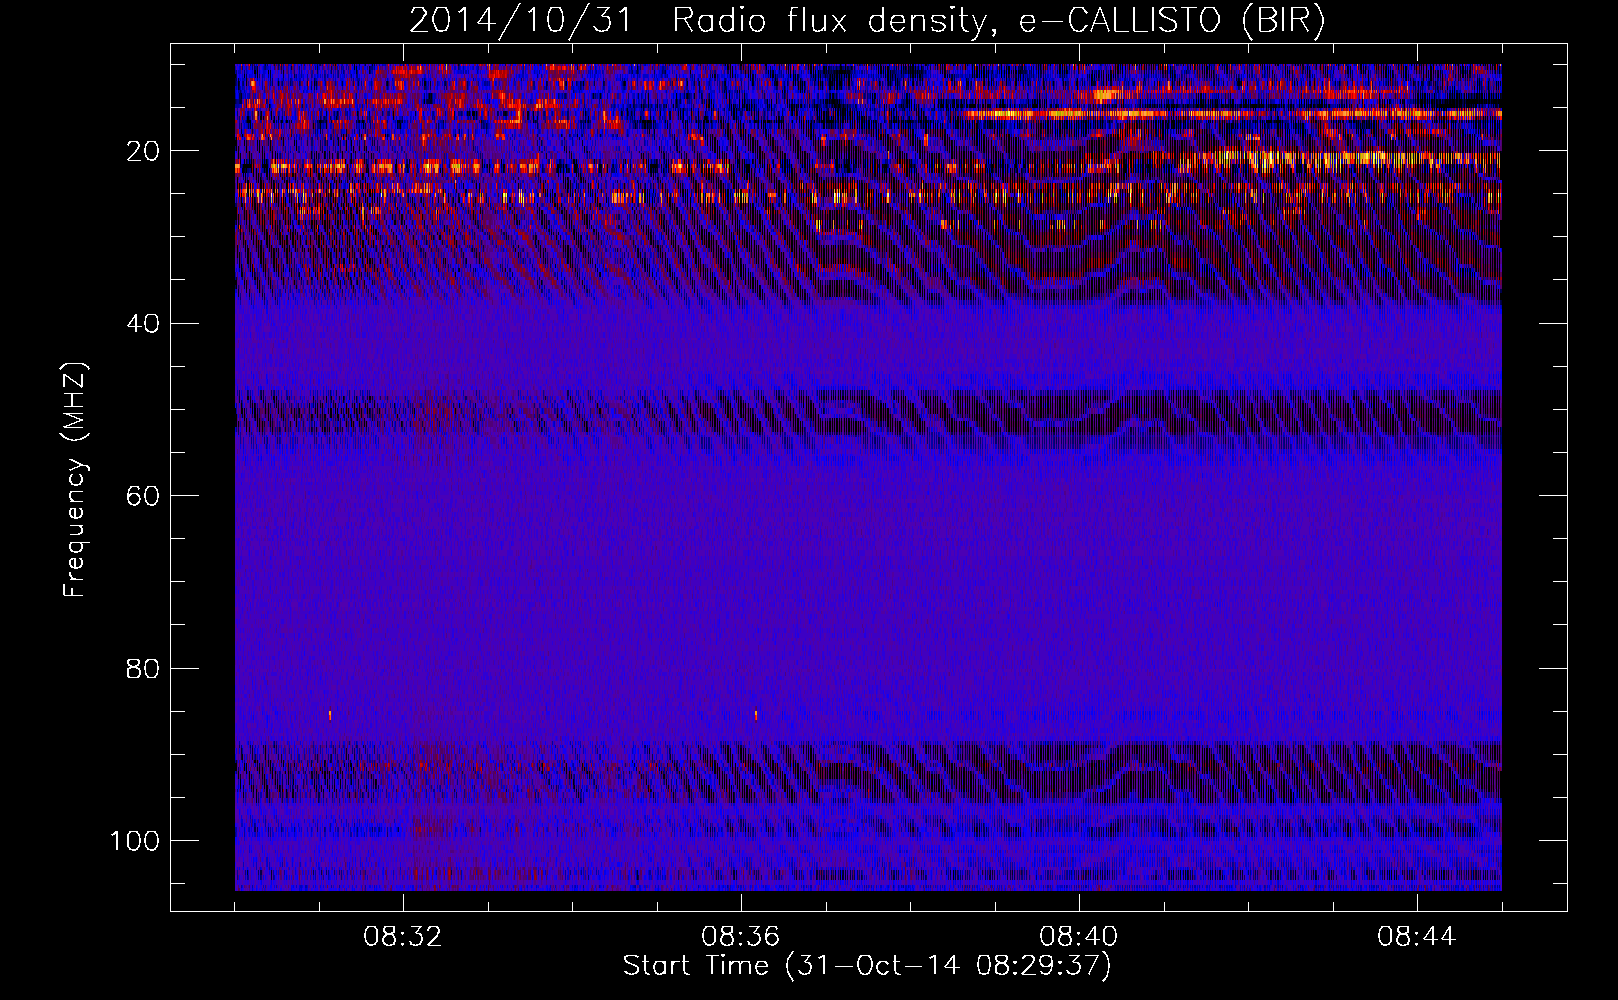This screenshot has height=1000, width=1618.
Task: Click the frequency tick label "100"
Action: [135, 841]
